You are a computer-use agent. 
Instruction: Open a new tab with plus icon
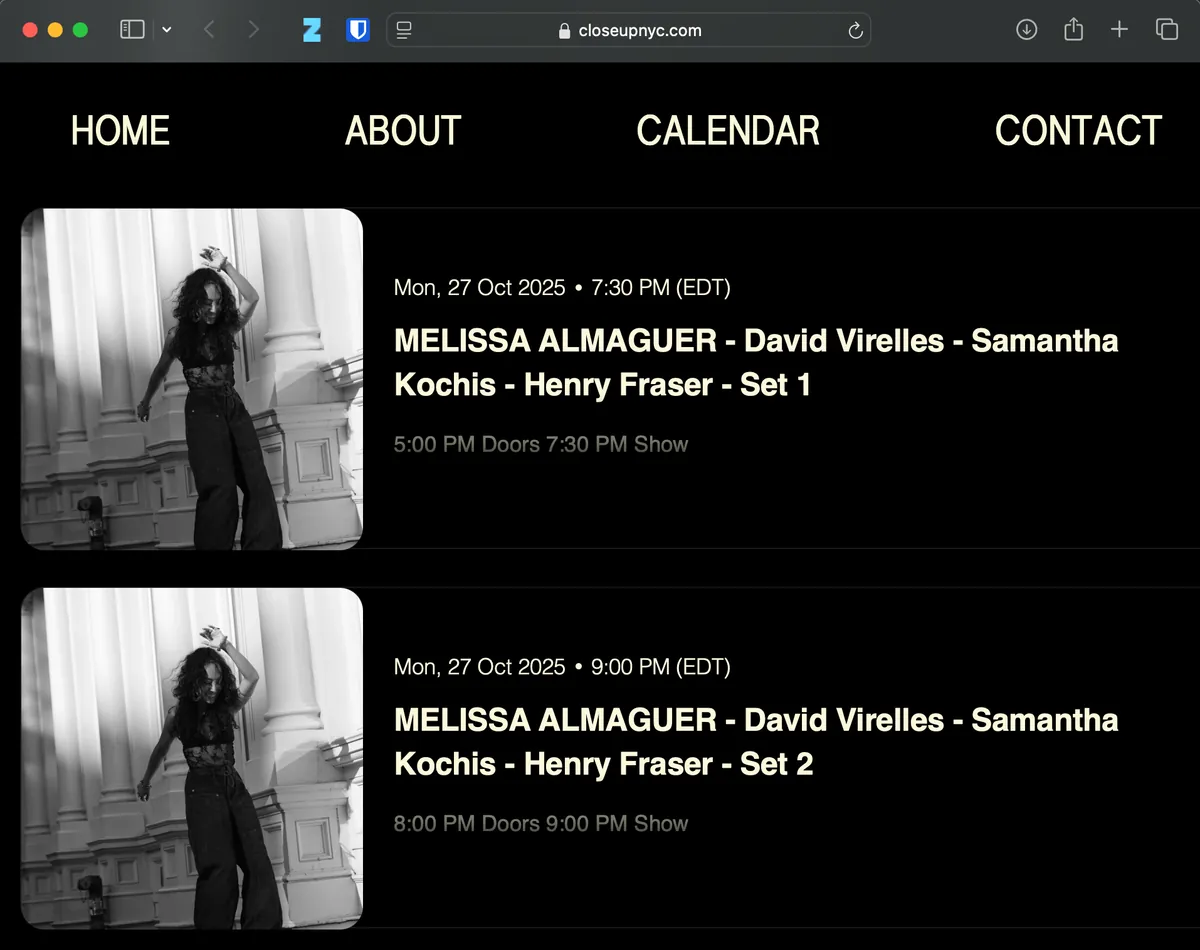(1119, 30)
